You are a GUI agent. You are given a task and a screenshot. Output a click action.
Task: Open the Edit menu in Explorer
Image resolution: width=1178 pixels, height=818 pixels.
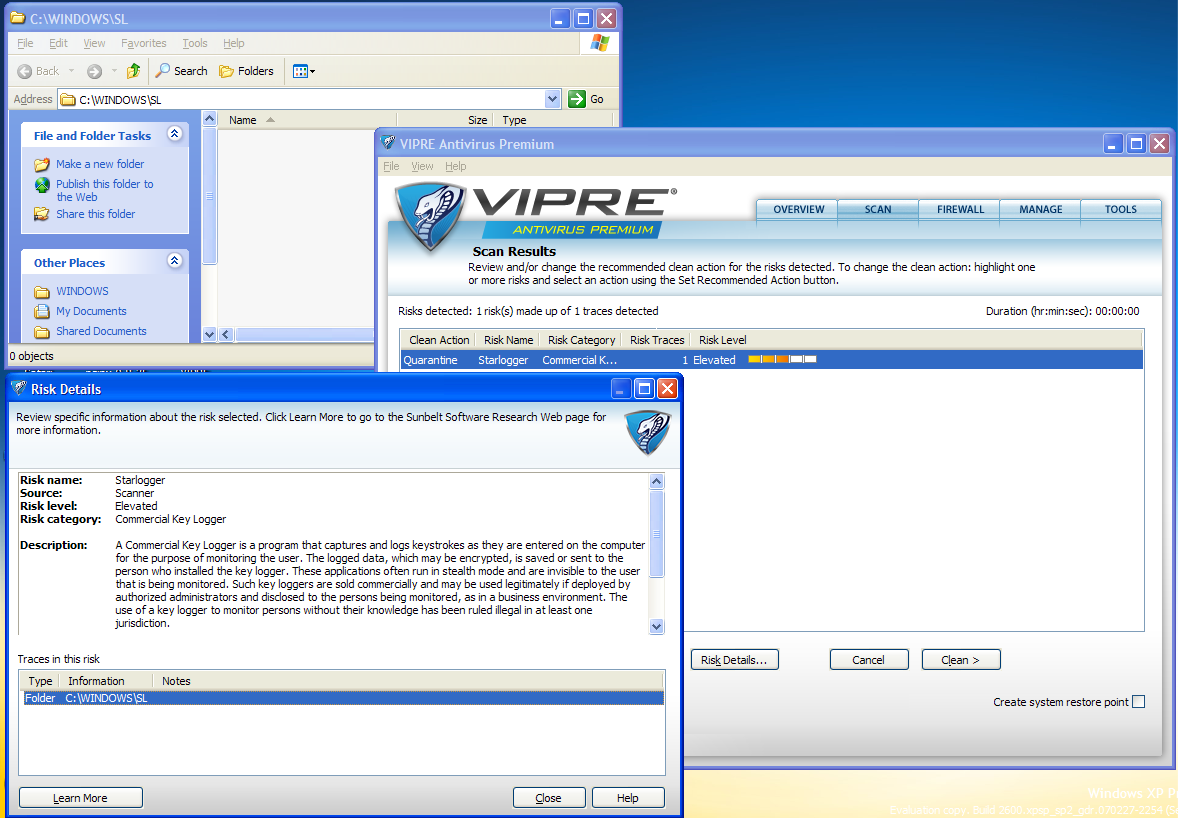pyautogui.click(x=59, y=43)
